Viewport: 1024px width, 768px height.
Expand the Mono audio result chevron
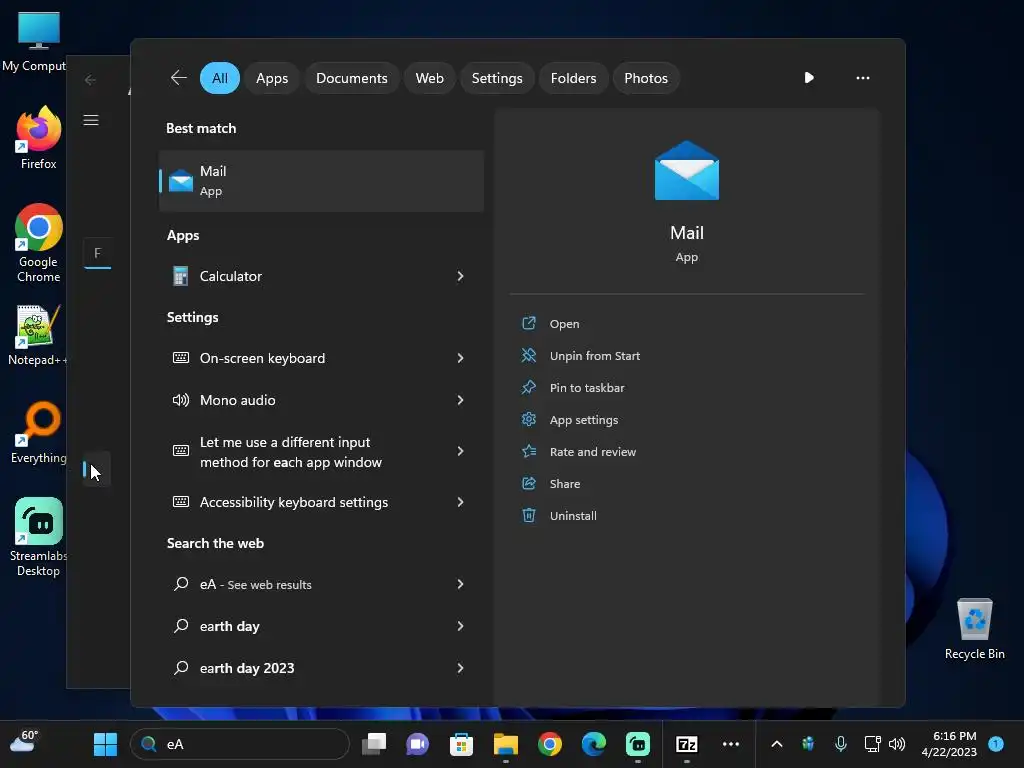[x=460, y=400]
